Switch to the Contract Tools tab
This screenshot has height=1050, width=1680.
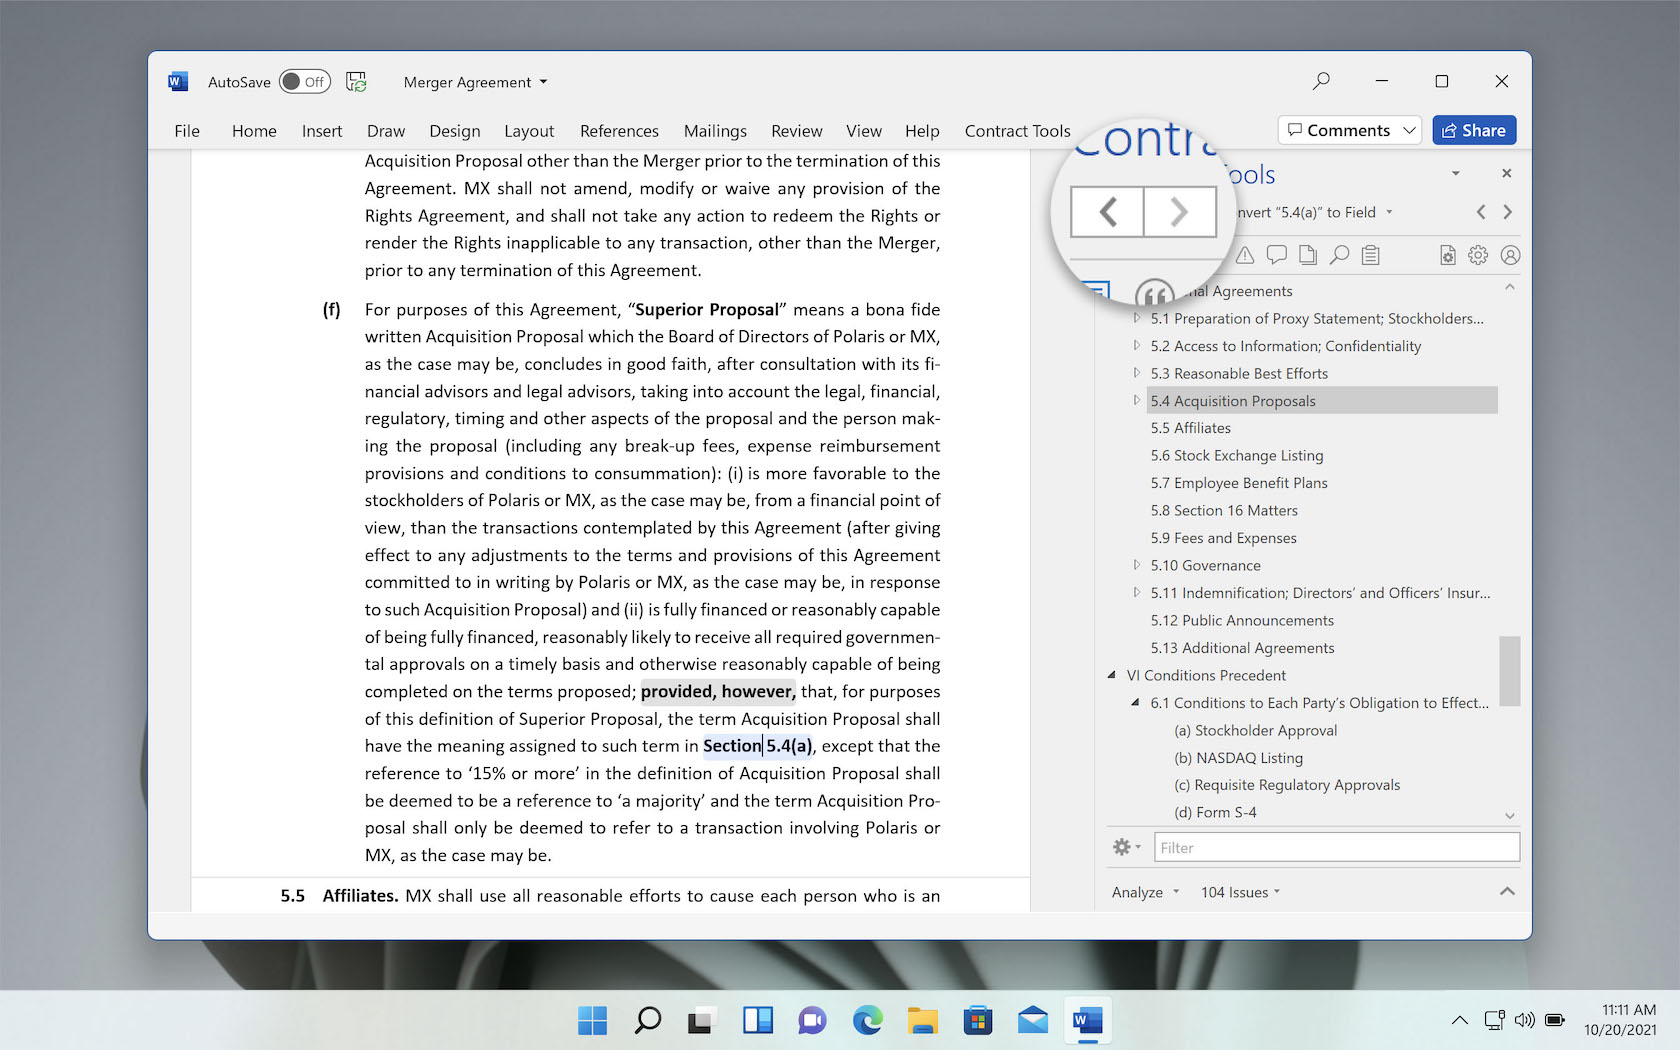point(1017,131)
